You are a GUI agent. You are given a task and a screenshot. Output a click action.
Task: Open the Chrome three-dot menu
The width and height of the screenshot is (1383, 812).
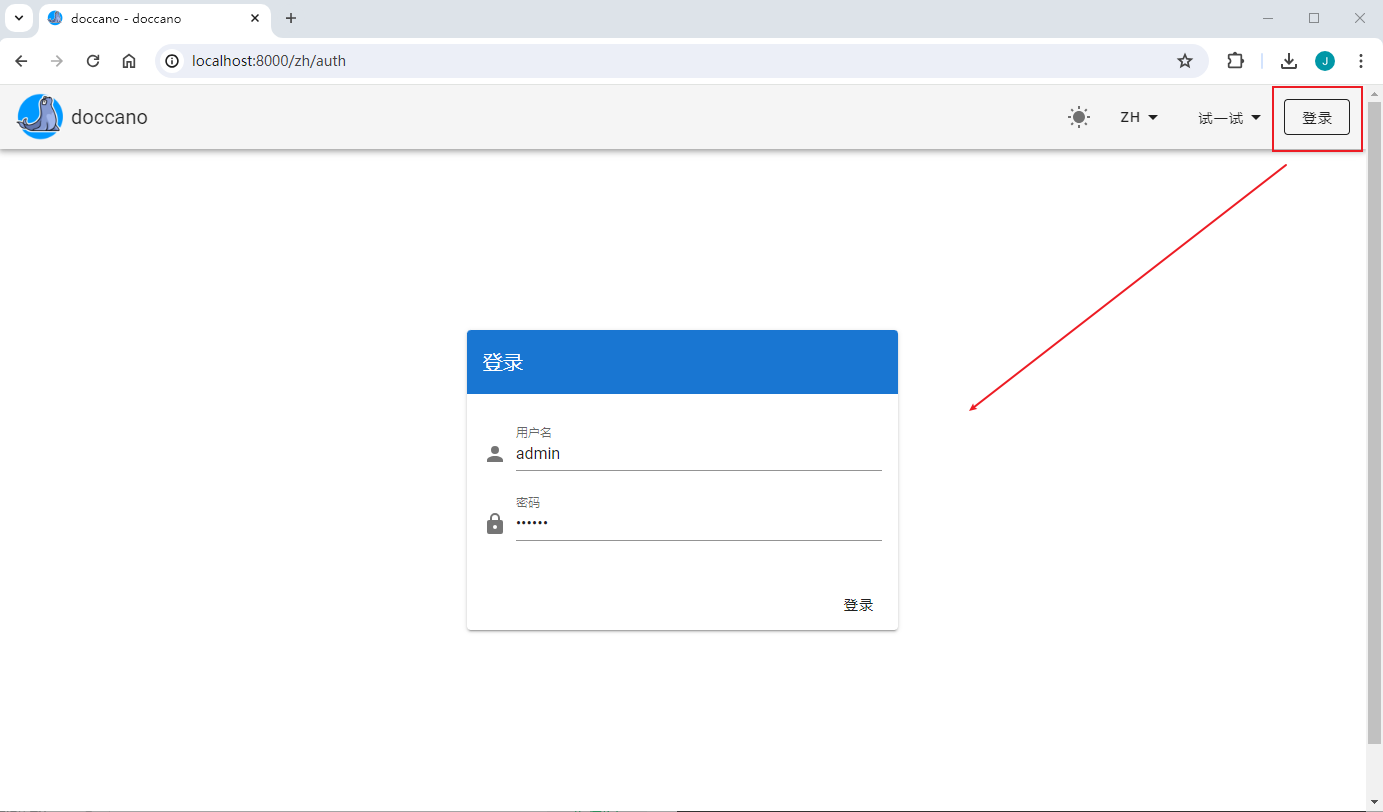point(1361,61)
